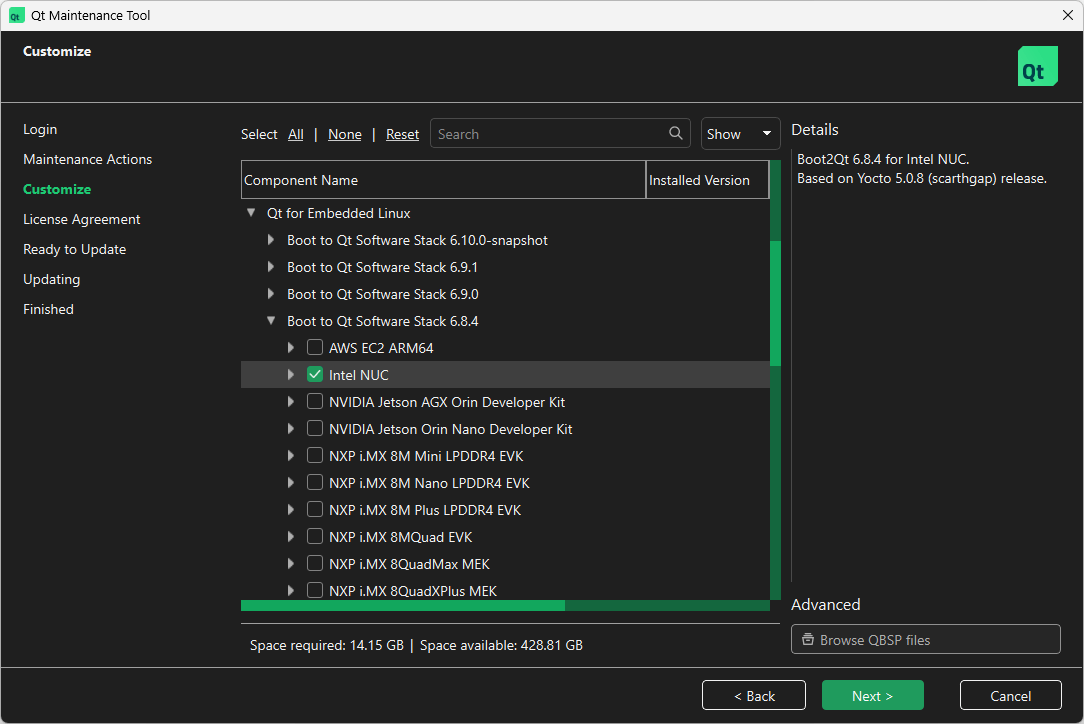The width and height of the screenshot is (1084, 724).
Task: Click the Select None link
Action: pos(345,134)
